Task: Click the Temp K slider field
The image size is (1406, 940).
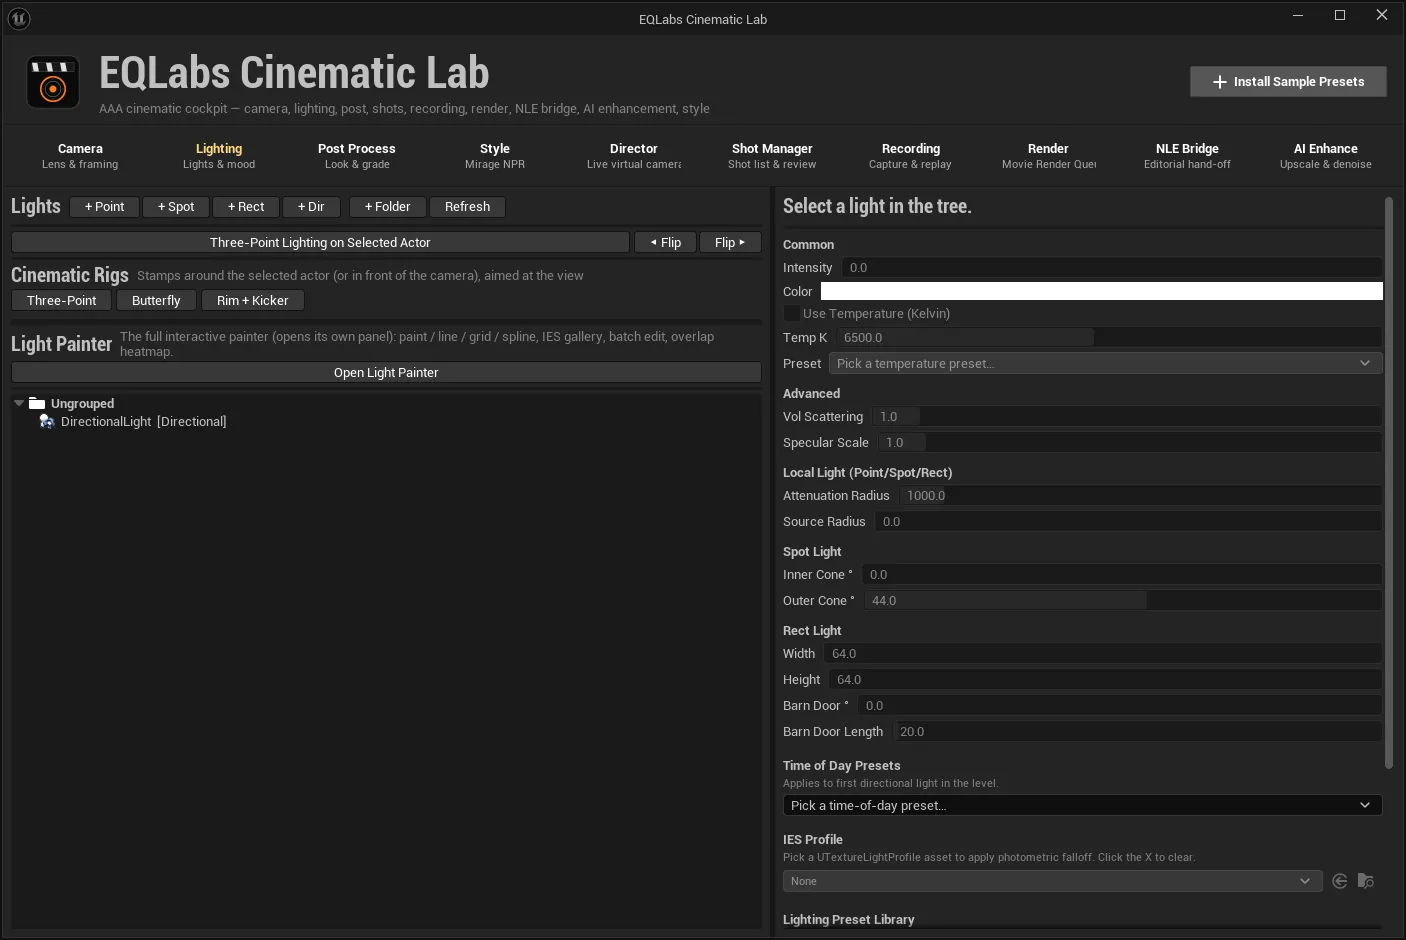Action: [1109, 338]
